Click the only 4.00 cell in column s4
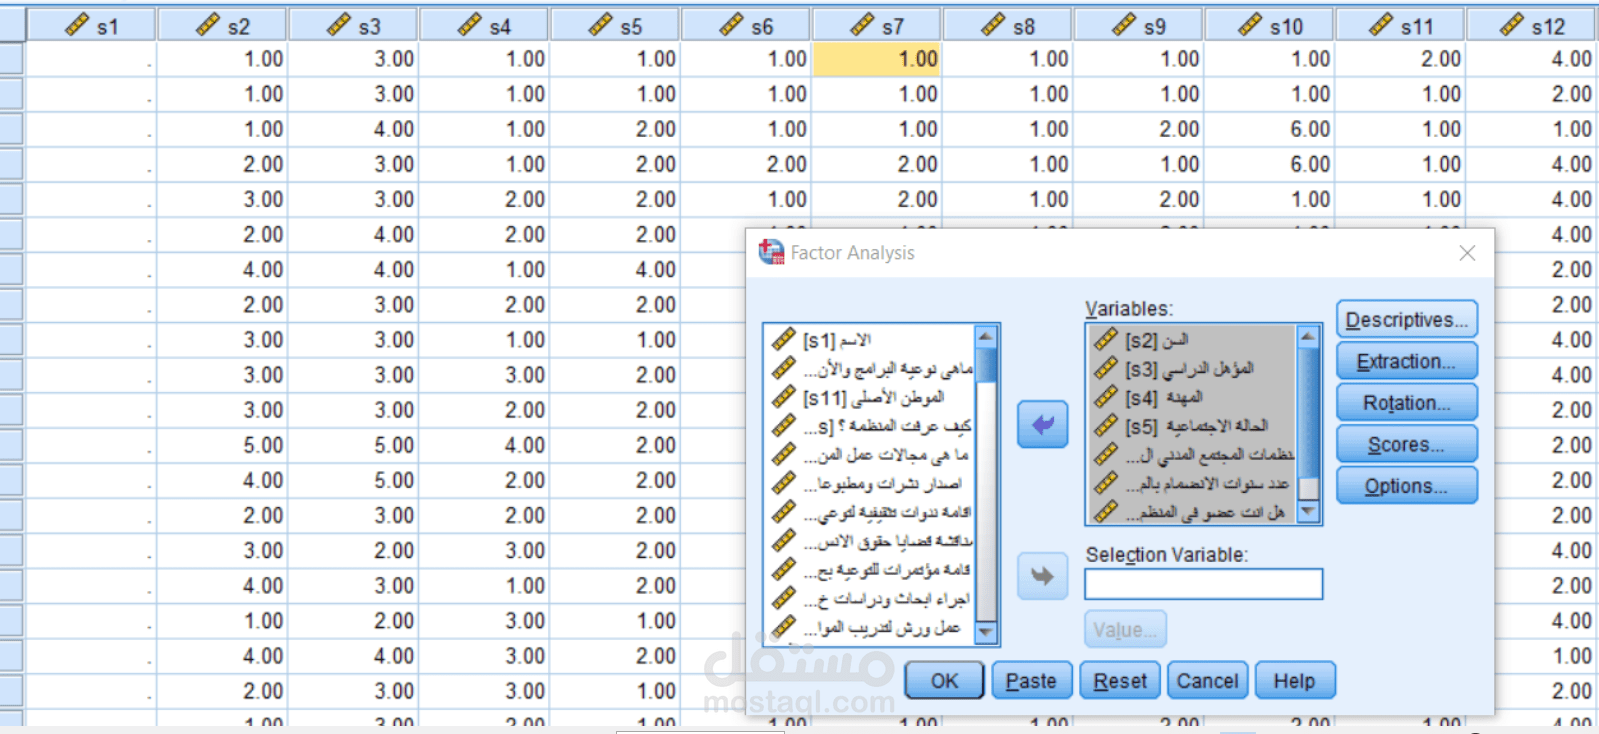 click(484, 445)
